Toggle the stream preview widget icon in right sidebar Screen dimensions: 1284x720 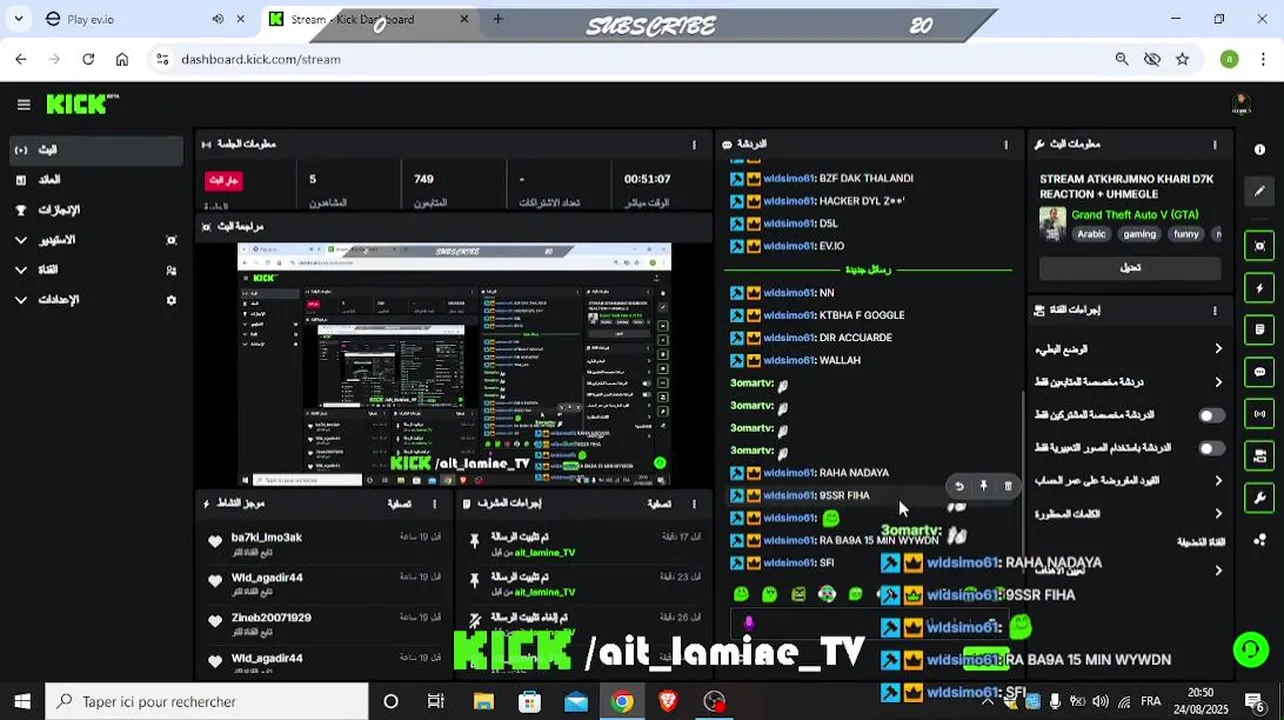click(x=1259, y=246)
